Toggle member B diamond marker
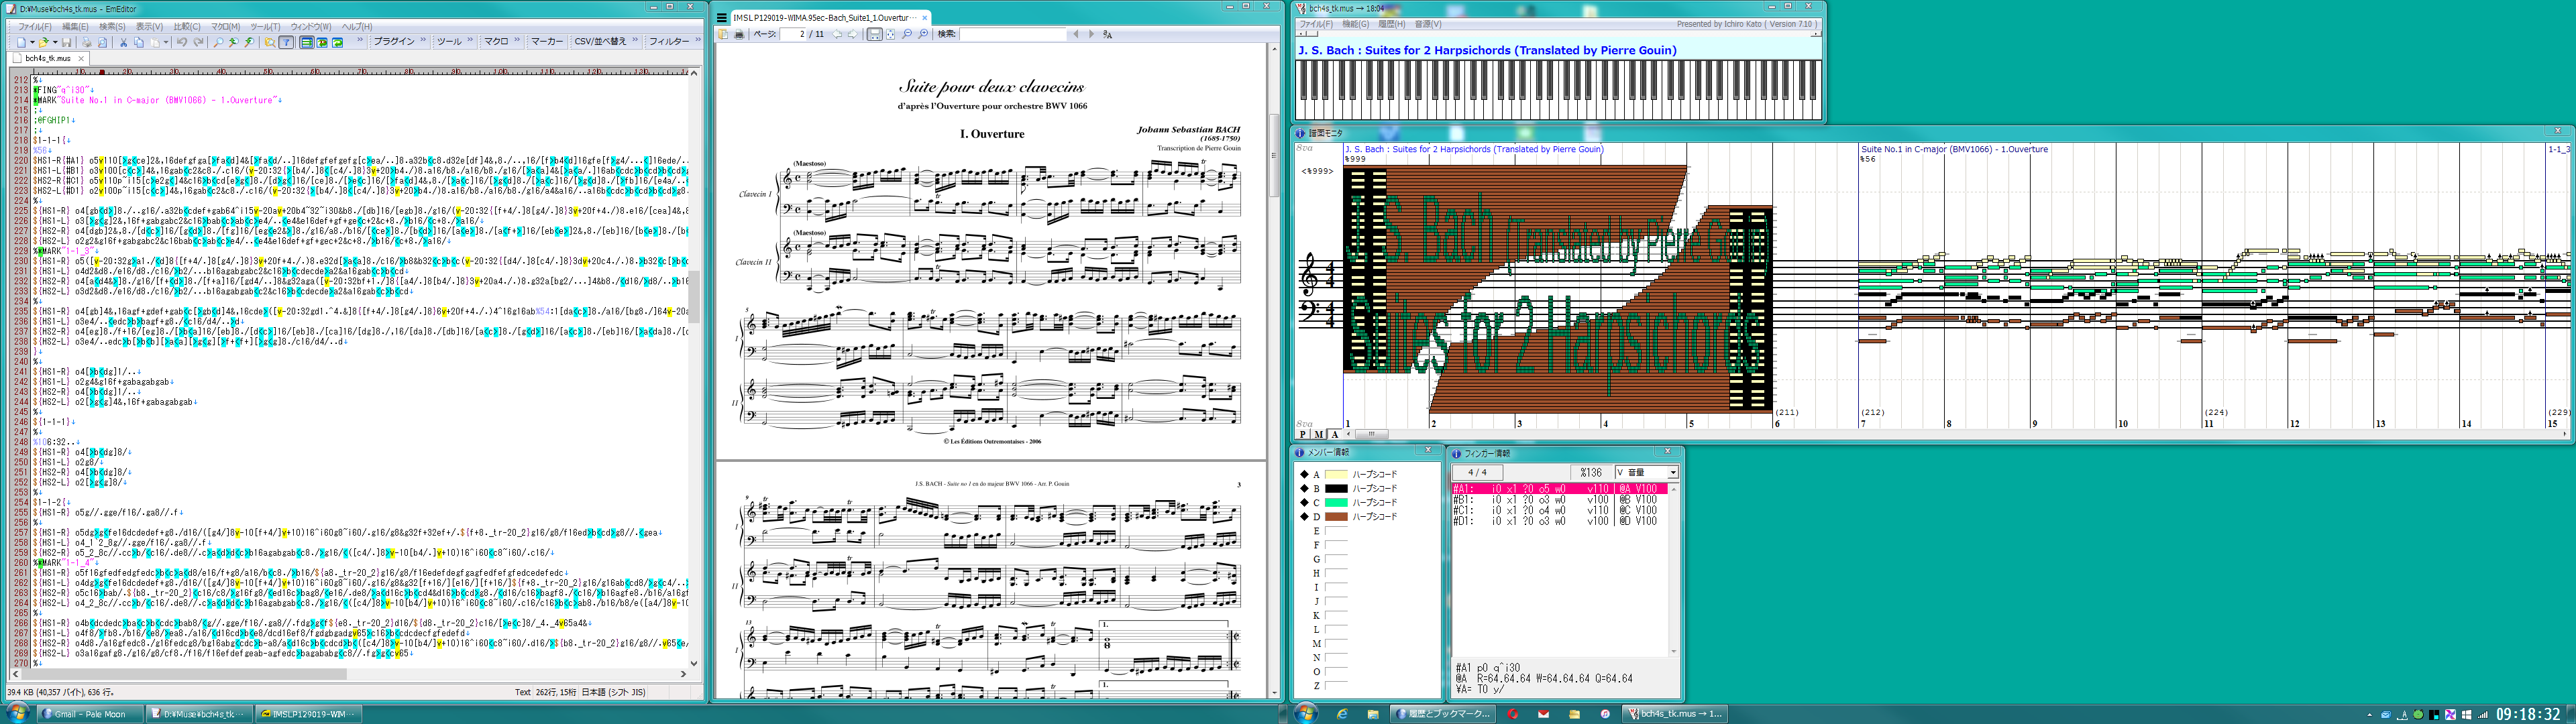The width and height of the screenshot is (2576, 724). point(1303,488)
